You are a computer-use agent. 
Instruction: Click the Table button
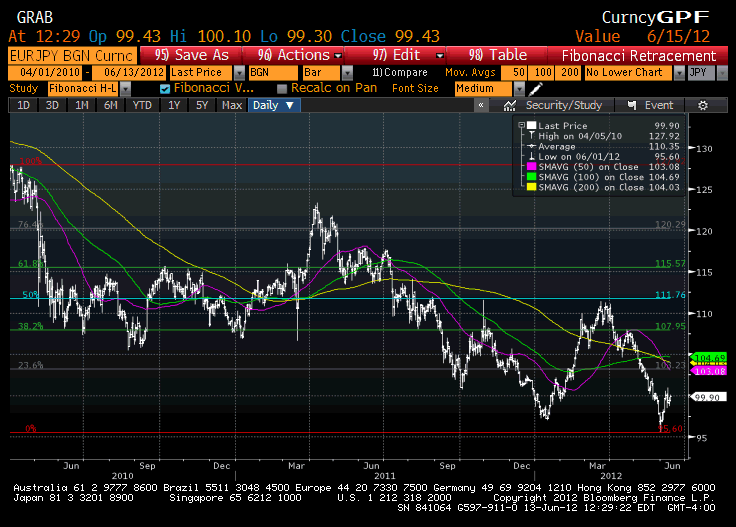pyautogui.click(x=497, y=55)
